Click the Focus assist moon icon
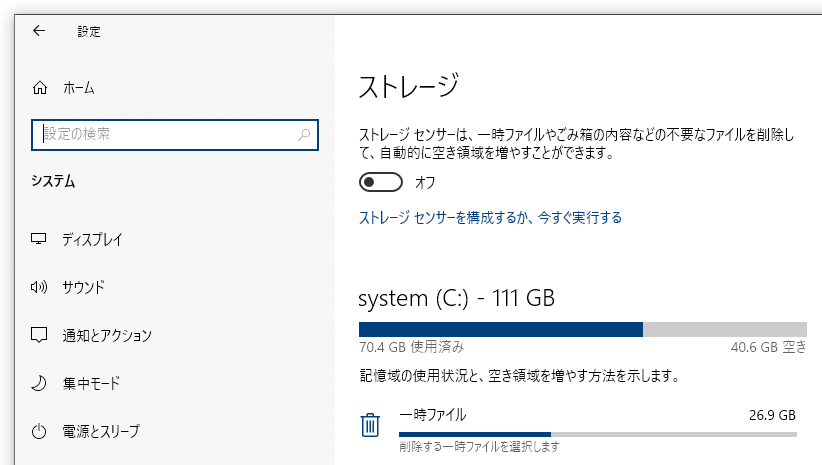 [x=40, y=383]
